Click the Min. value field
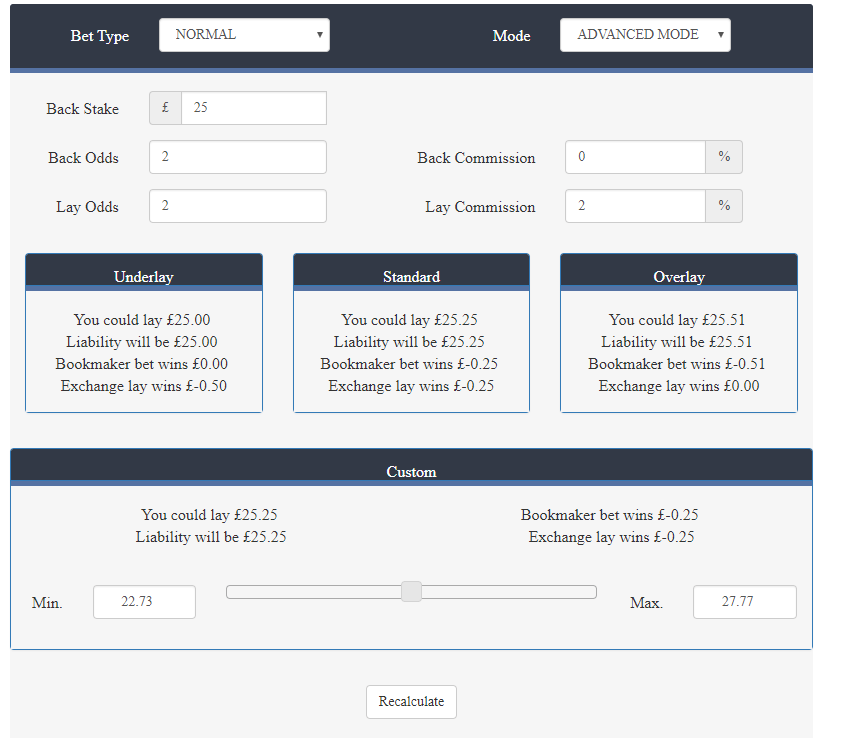Image resolution: width=861 pixels, height=738 pixels. coord(144,602)
